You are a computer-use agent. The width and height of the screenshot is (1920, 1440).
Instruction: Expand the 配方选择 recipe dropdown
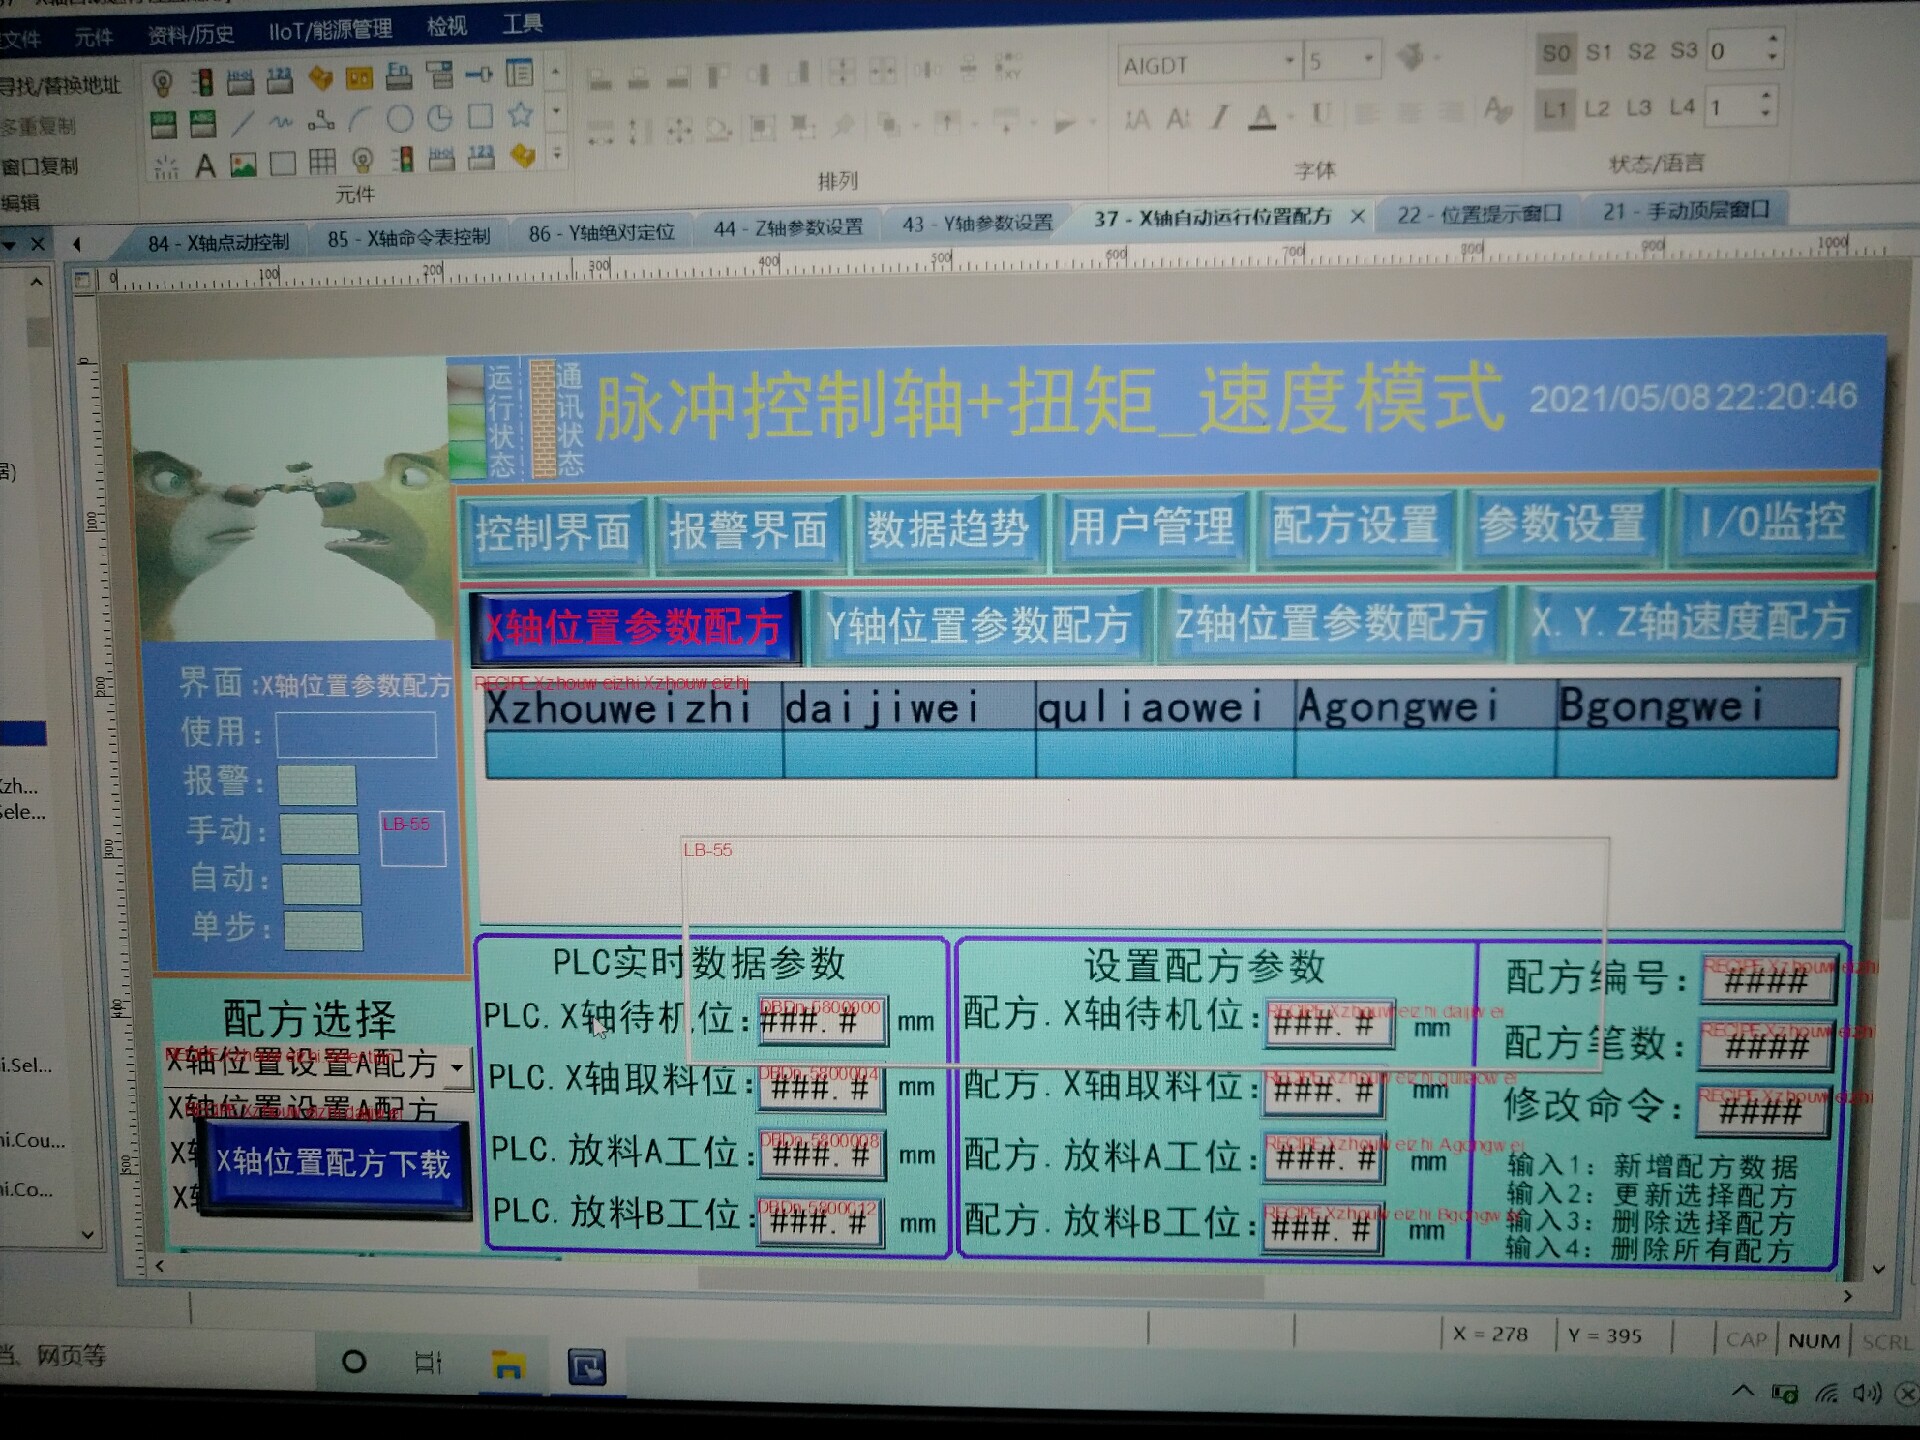tap(457, 1066)
